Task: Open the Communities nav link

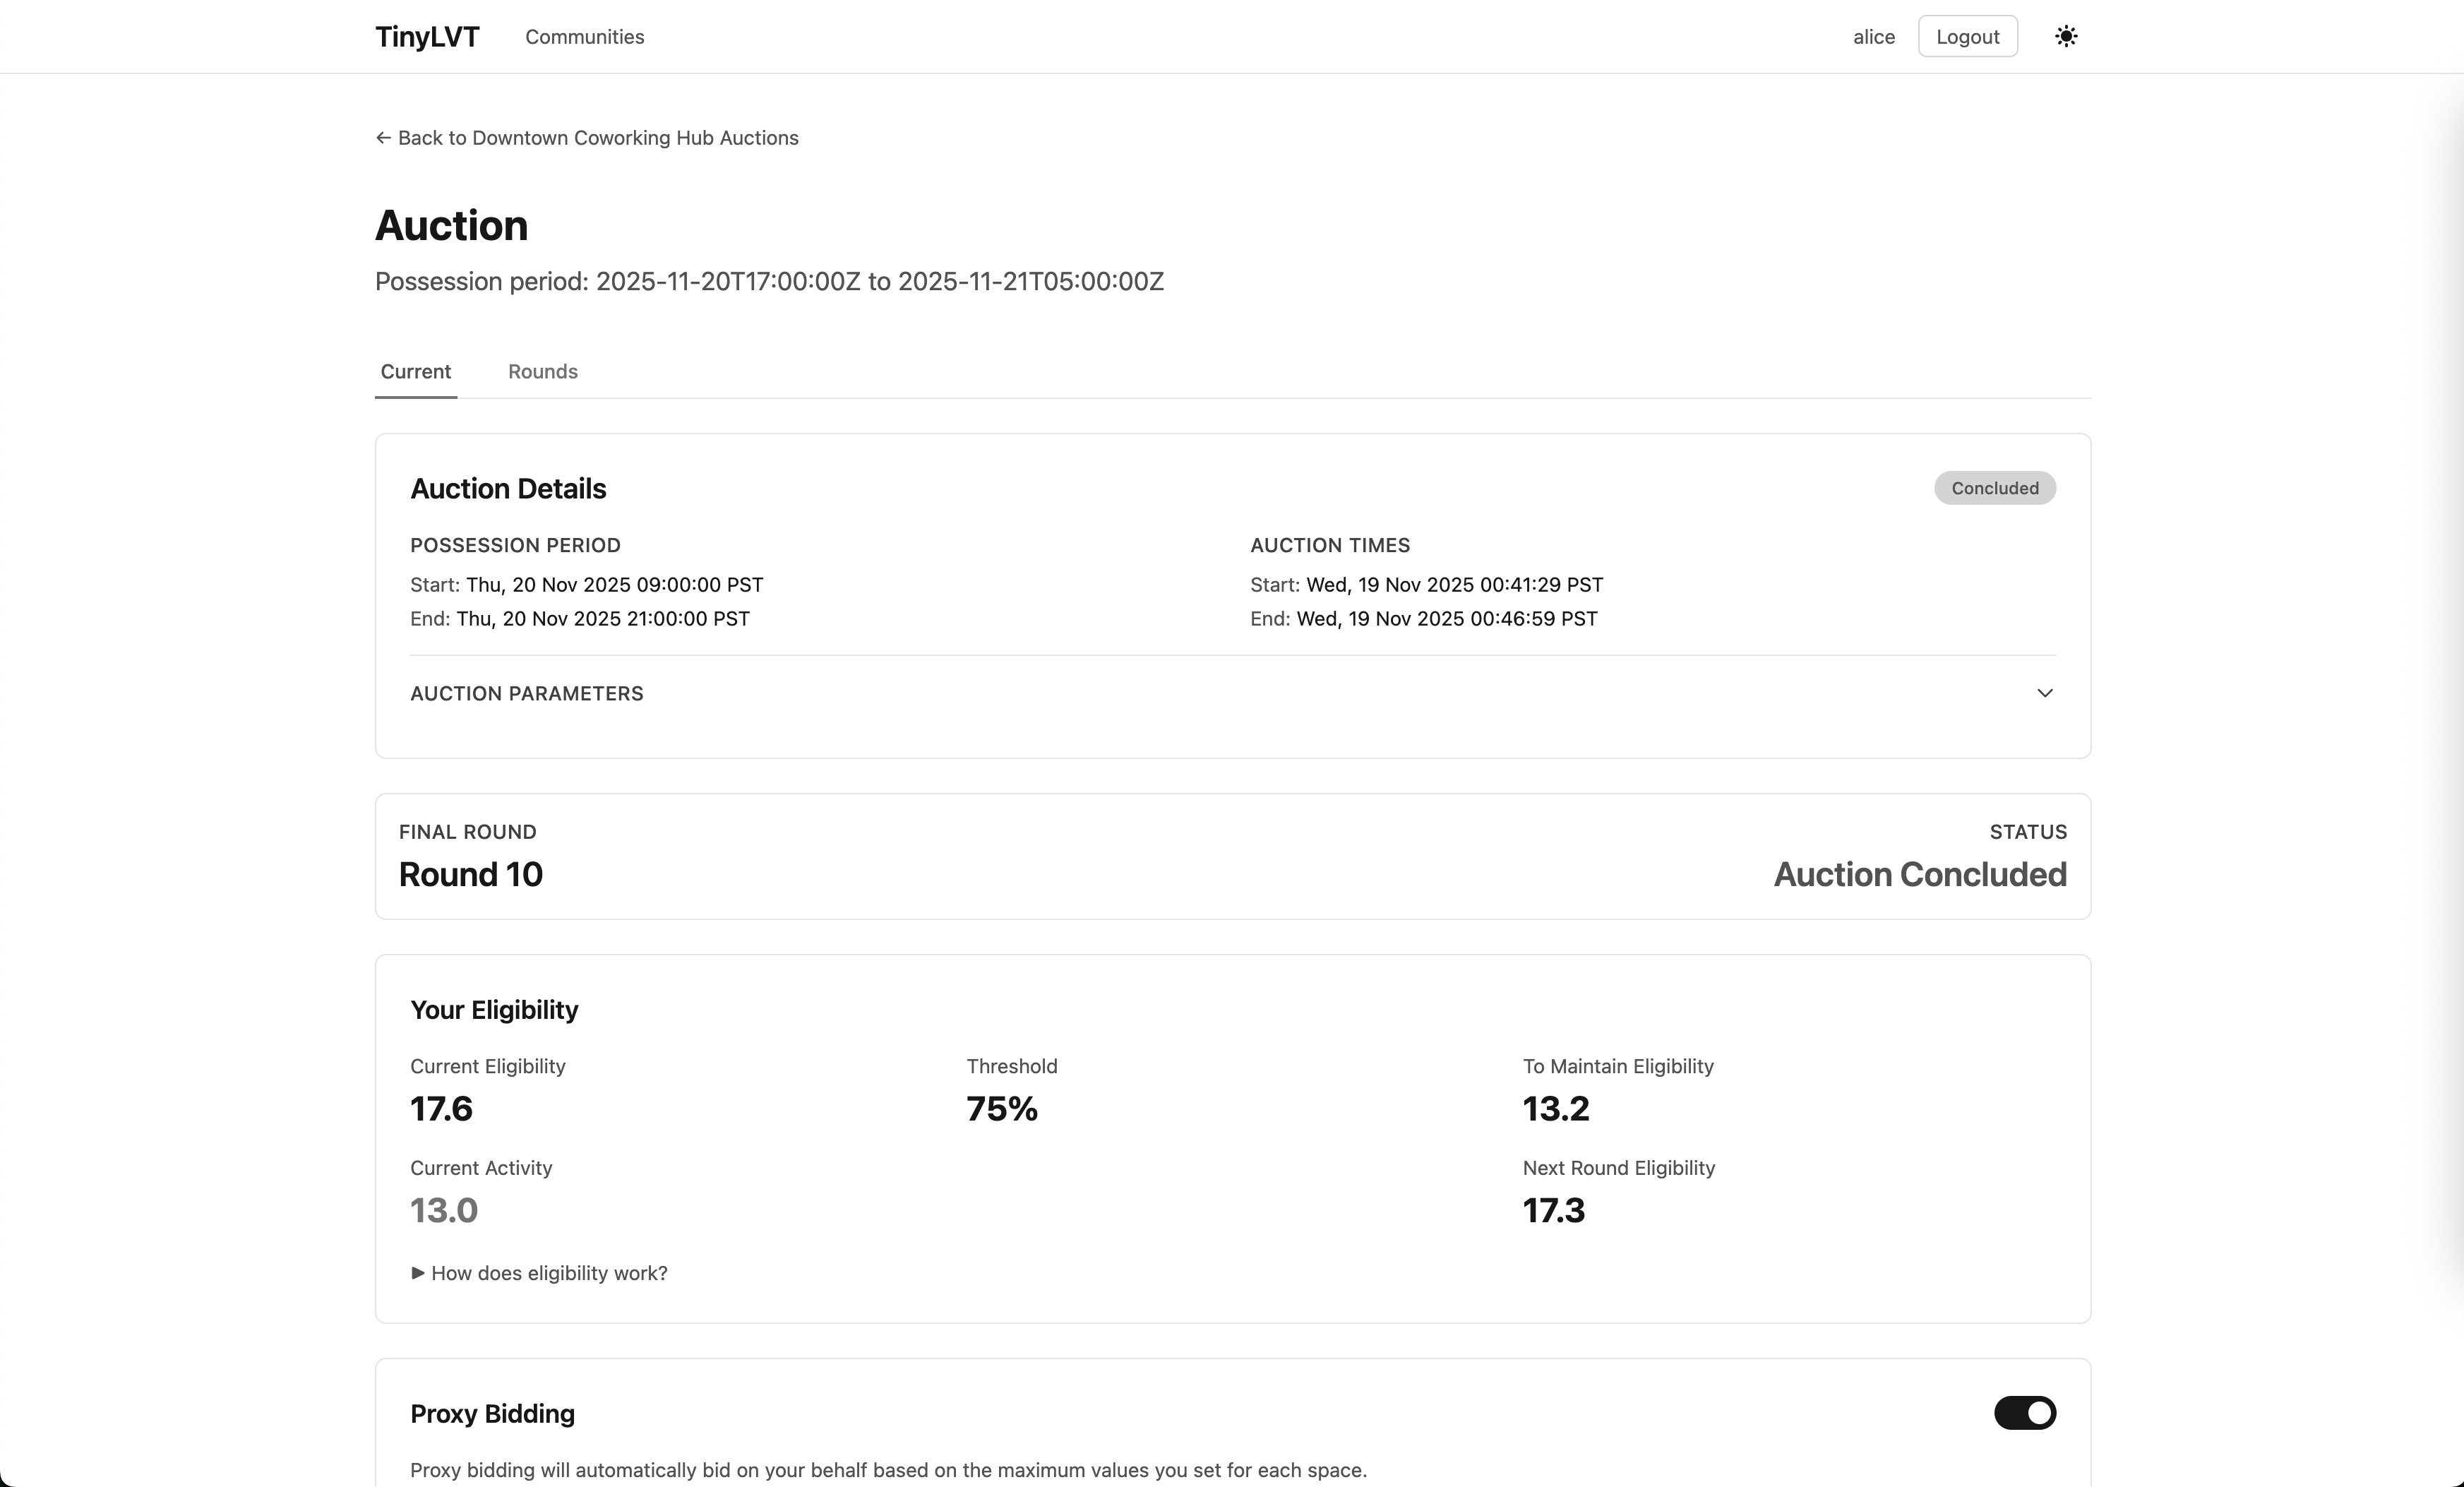Action: 584,37
